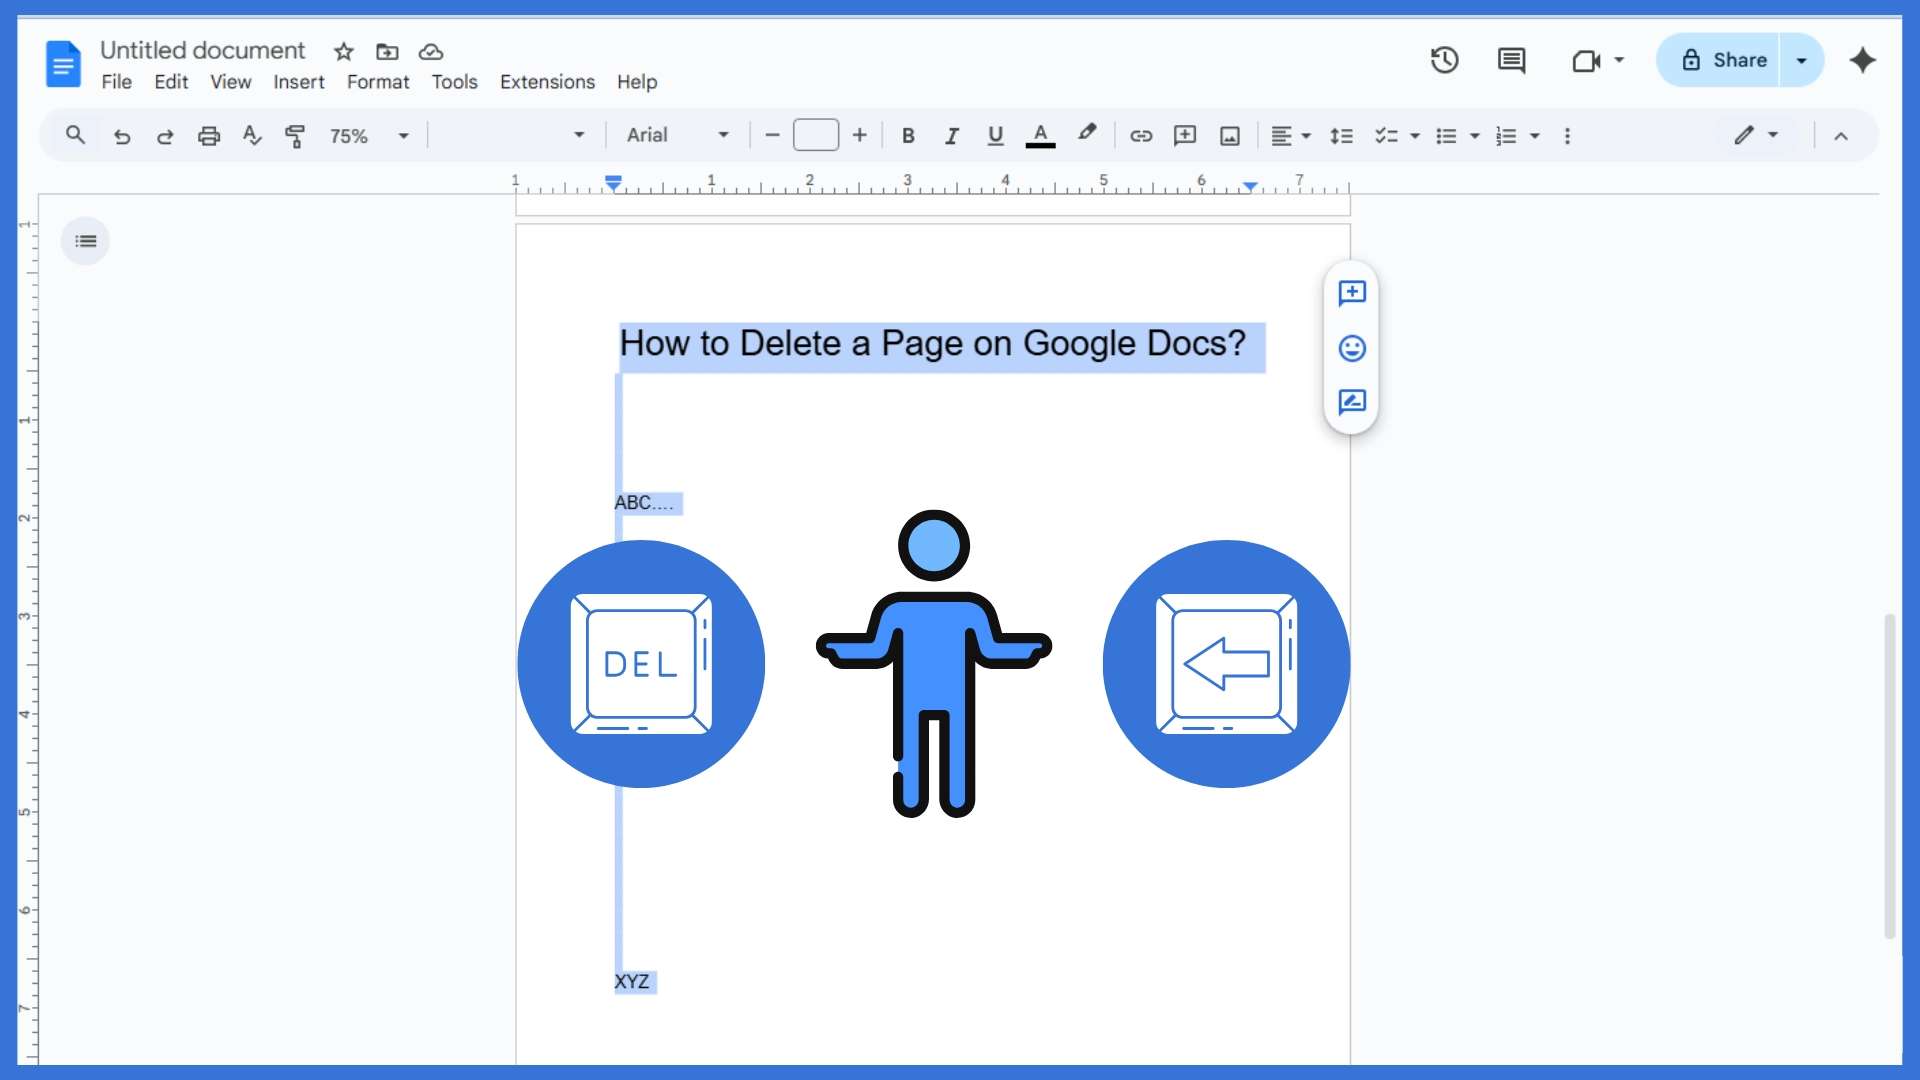Open the Format menu
This screenshot has width=1920, height=1080.
pos(378,82)
